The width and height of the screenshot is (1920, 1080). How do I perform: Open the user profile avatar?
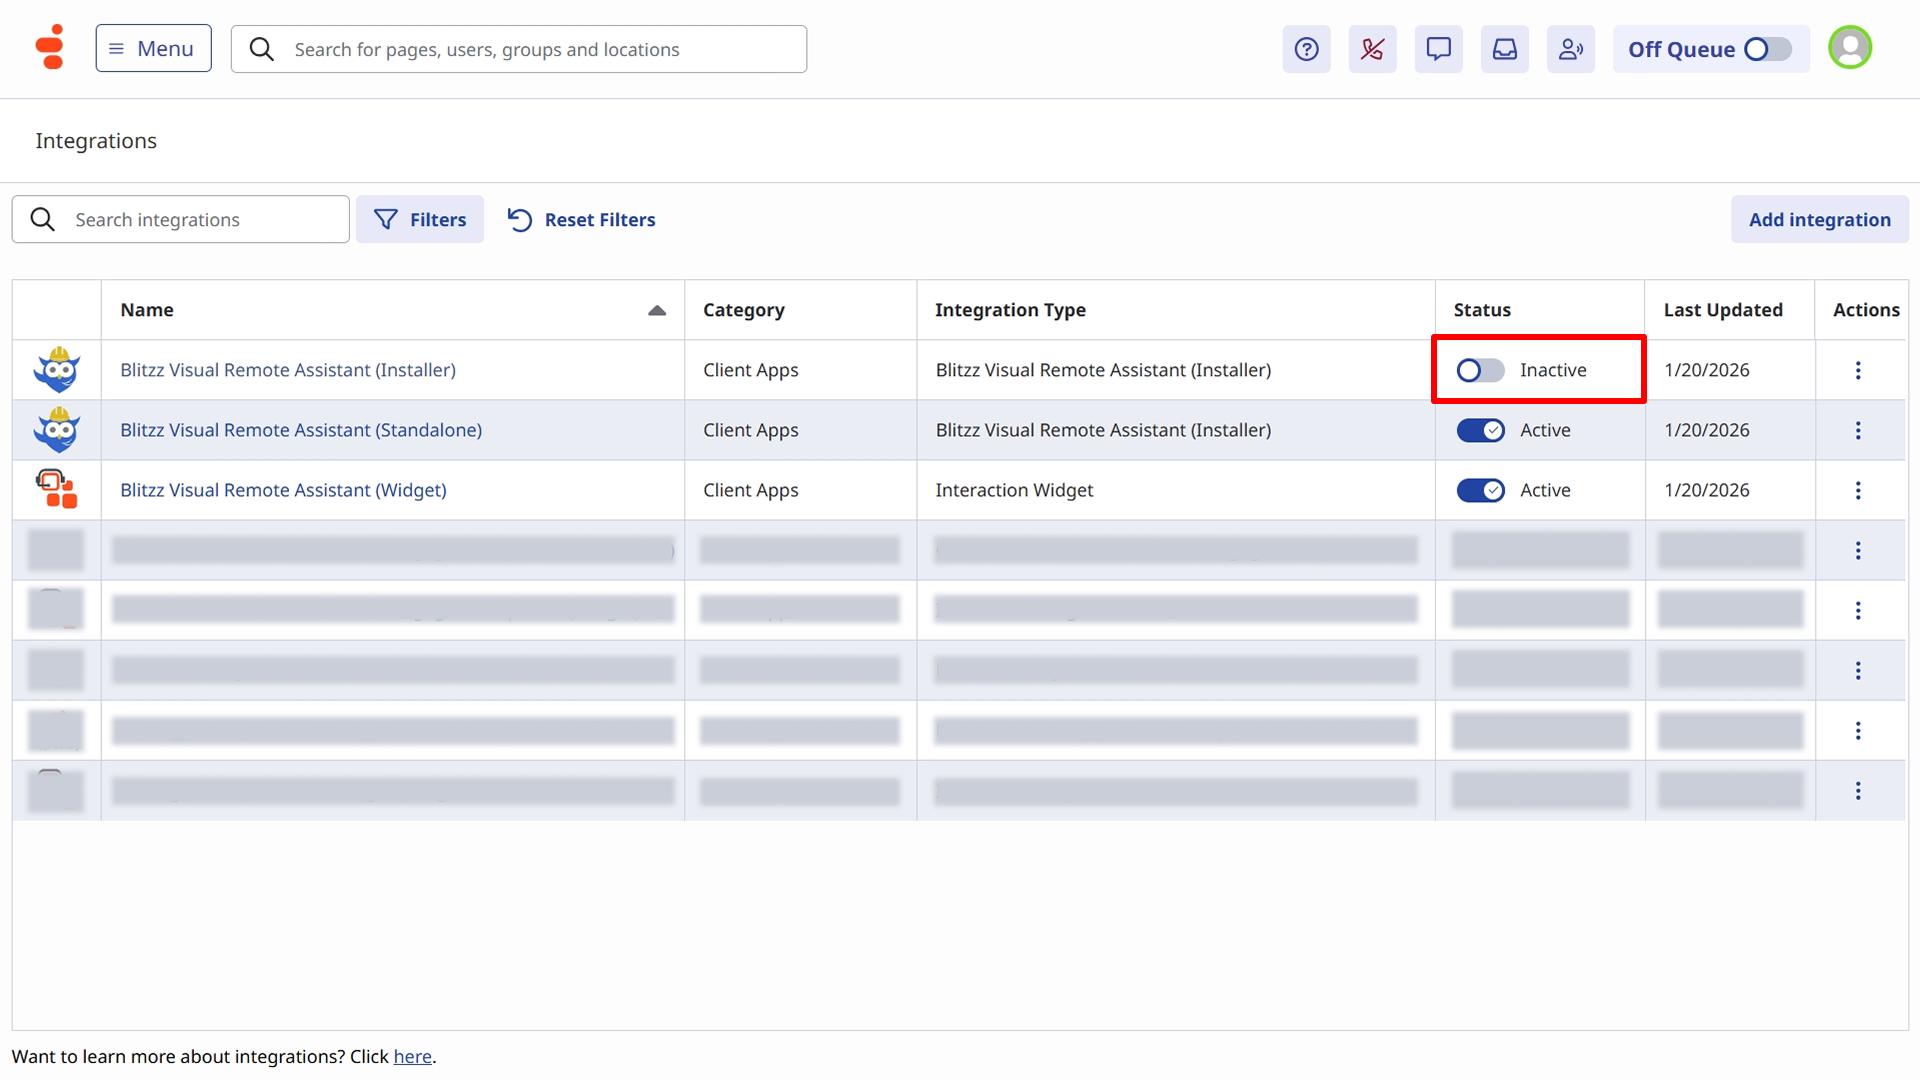(x=1849, y=47)
